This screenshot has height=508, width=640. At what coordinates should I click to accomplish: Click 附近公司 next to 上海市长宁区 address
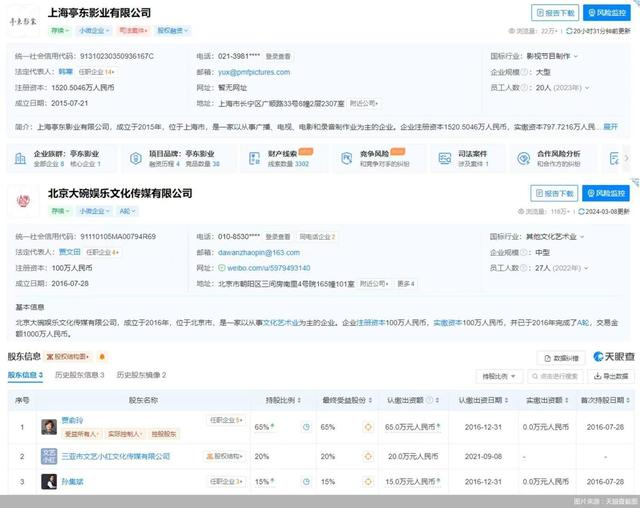(364, 104)
